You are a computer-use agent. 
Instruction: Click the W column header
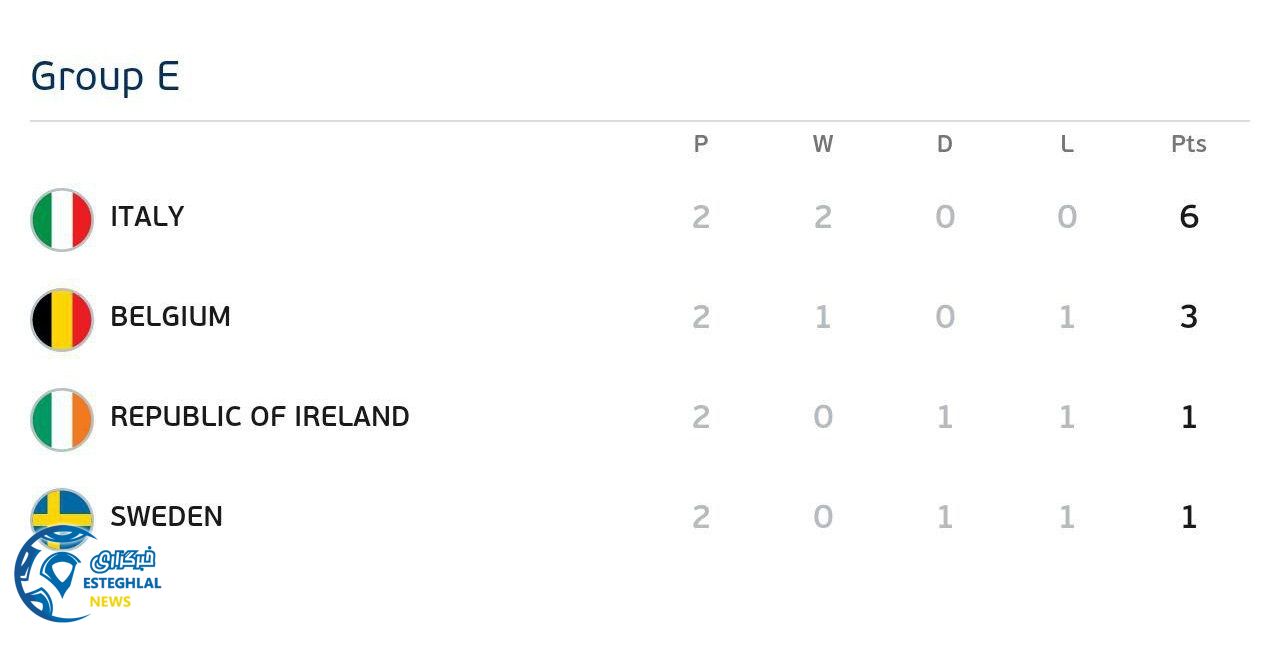click(x=823, y=144)
